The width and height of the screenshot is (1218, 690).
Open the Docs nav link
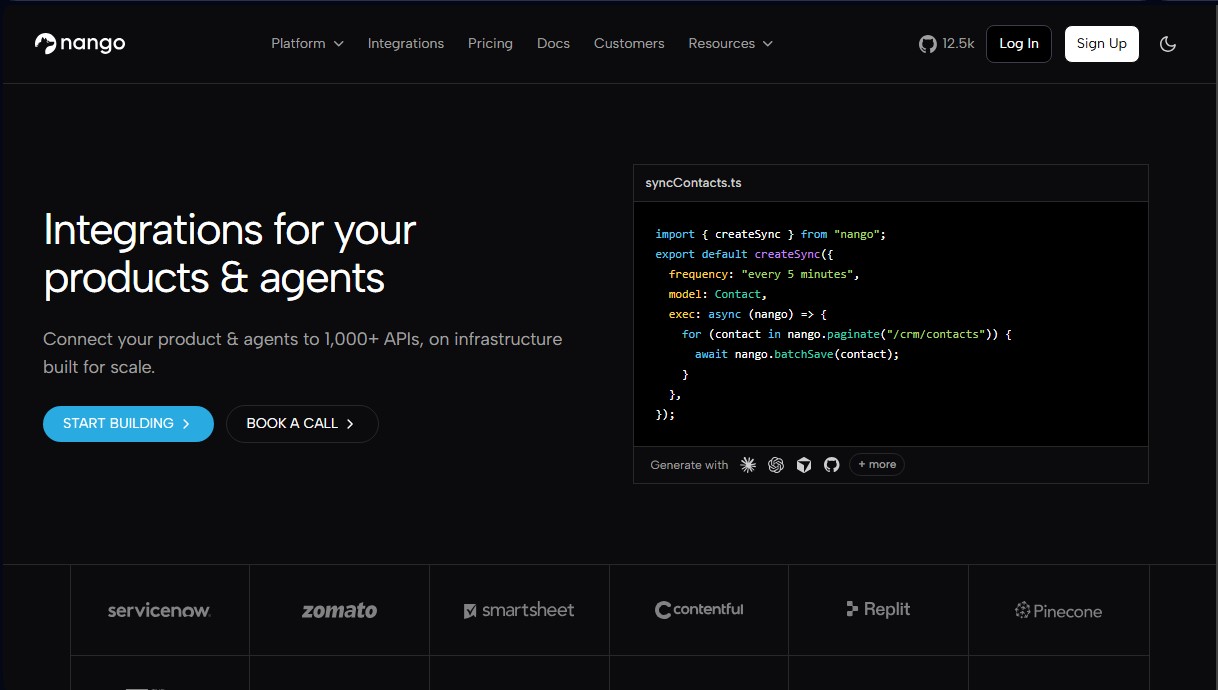click(x=553, y=44)
